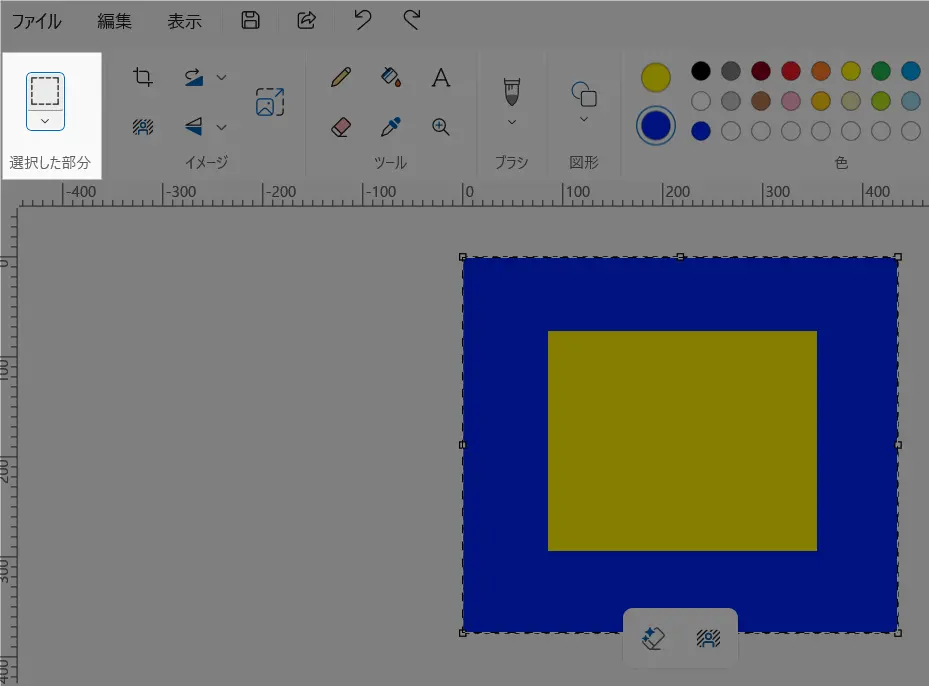
Task: Select the blue Color 2 circle
Action: point(655,126)
